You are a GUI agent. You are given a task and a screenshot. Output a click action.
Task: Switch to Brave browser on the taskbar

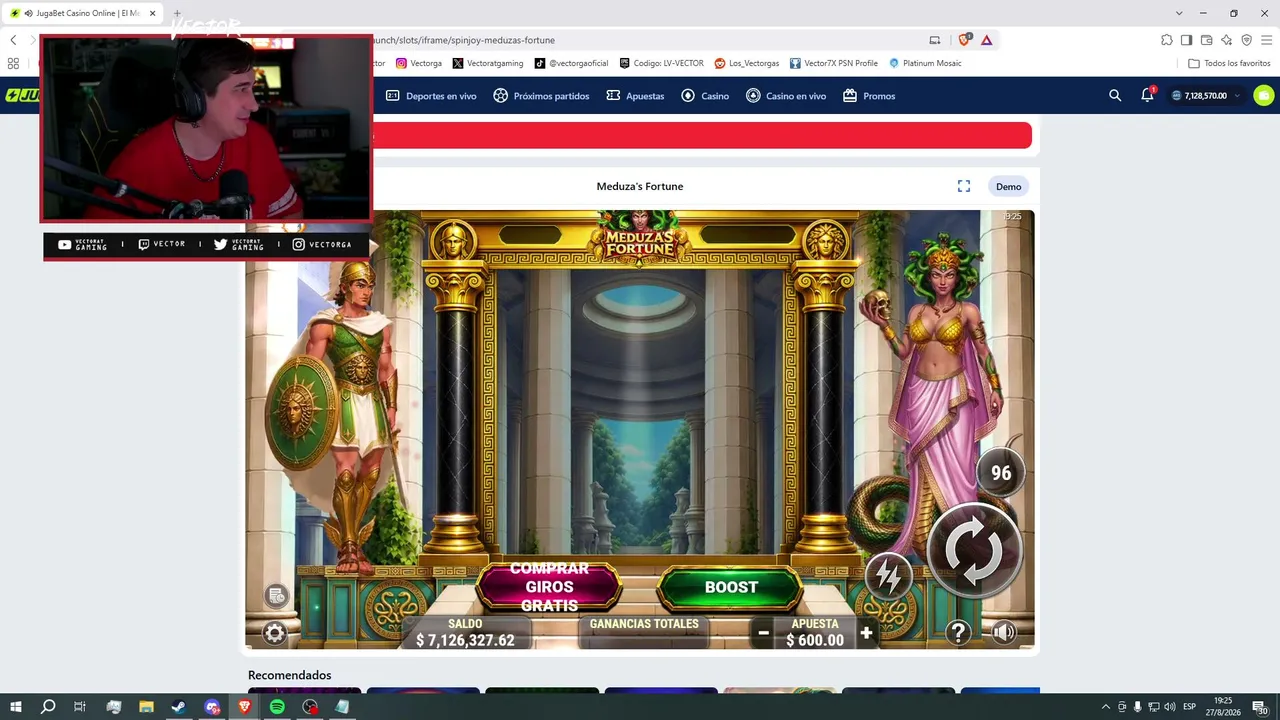(245, 707)
